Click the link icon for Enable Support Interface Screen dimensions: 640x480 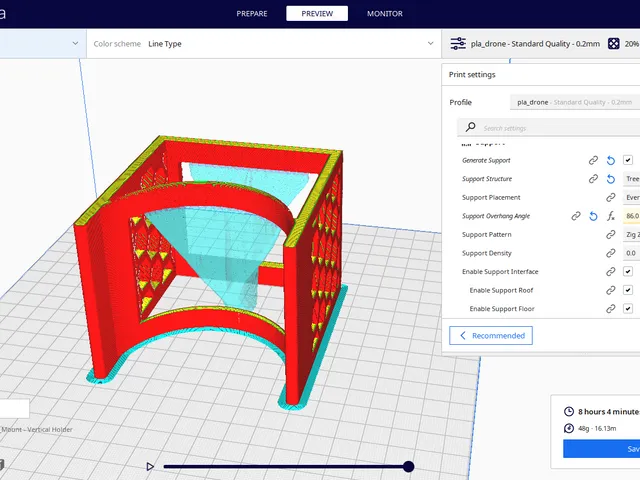[611, 272]
